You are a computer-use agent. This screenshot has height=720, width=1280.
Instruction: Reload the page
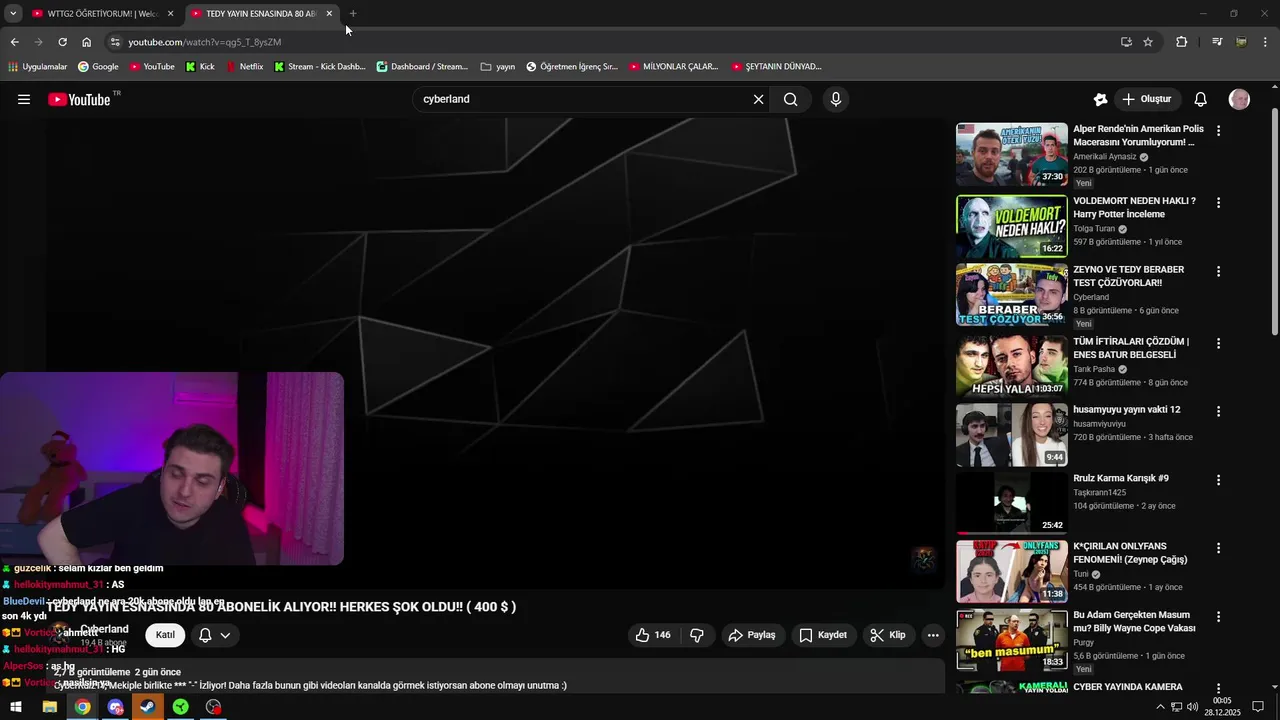62,42
